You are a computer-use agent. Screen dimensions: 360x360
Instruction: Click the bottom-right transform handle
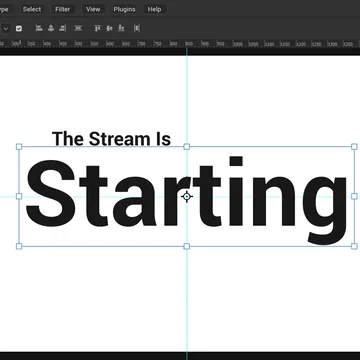354,246
